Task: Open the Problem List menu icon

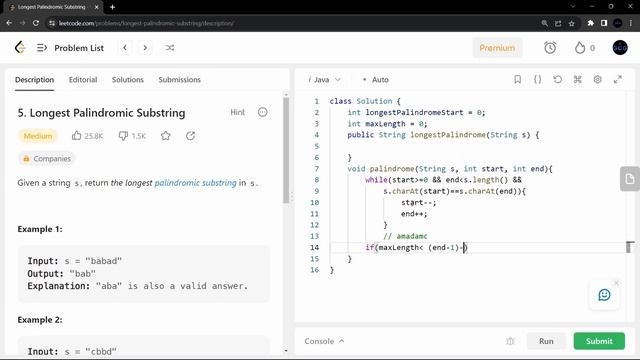Action: click(x=42, y=48)
